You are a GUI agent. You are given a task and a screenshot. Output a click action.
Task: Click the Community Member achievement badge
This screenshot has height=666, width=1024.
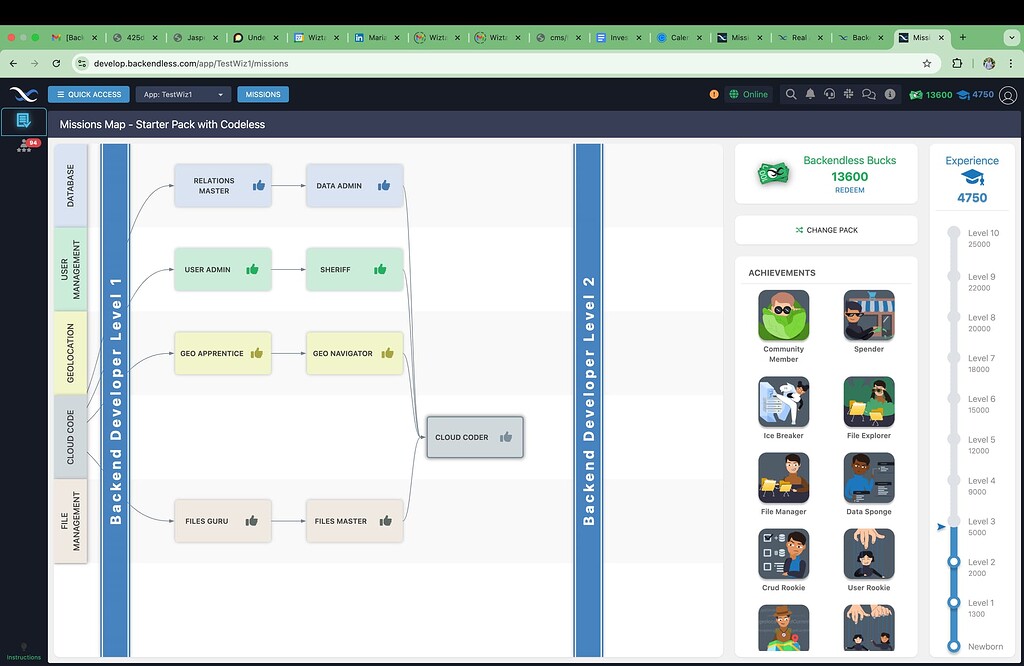(784, 315)
